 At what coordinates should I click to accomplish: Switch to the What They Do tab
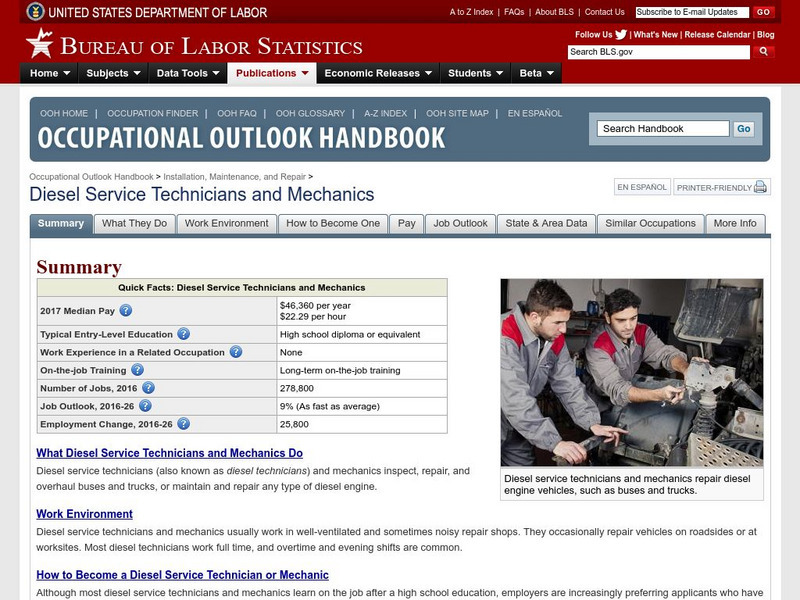134,223
